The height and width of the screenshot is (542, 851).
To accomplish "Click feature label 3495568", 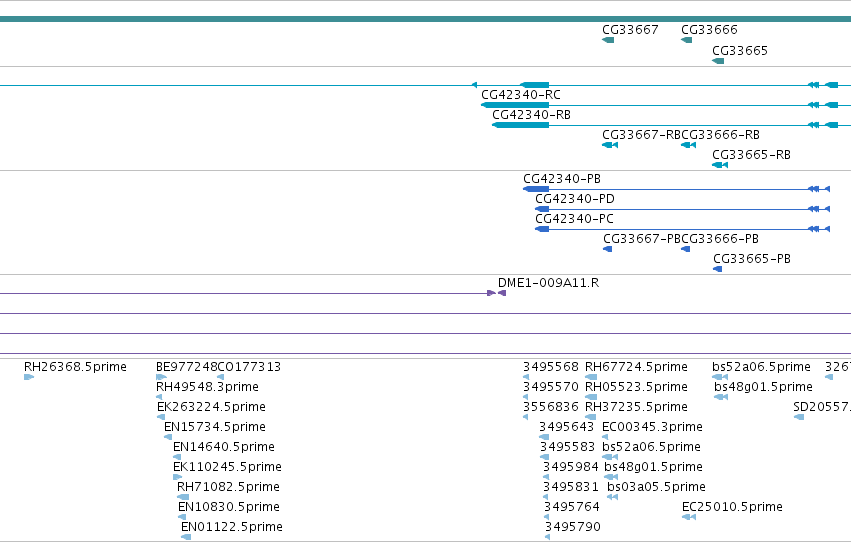I will tap(551, 367).
